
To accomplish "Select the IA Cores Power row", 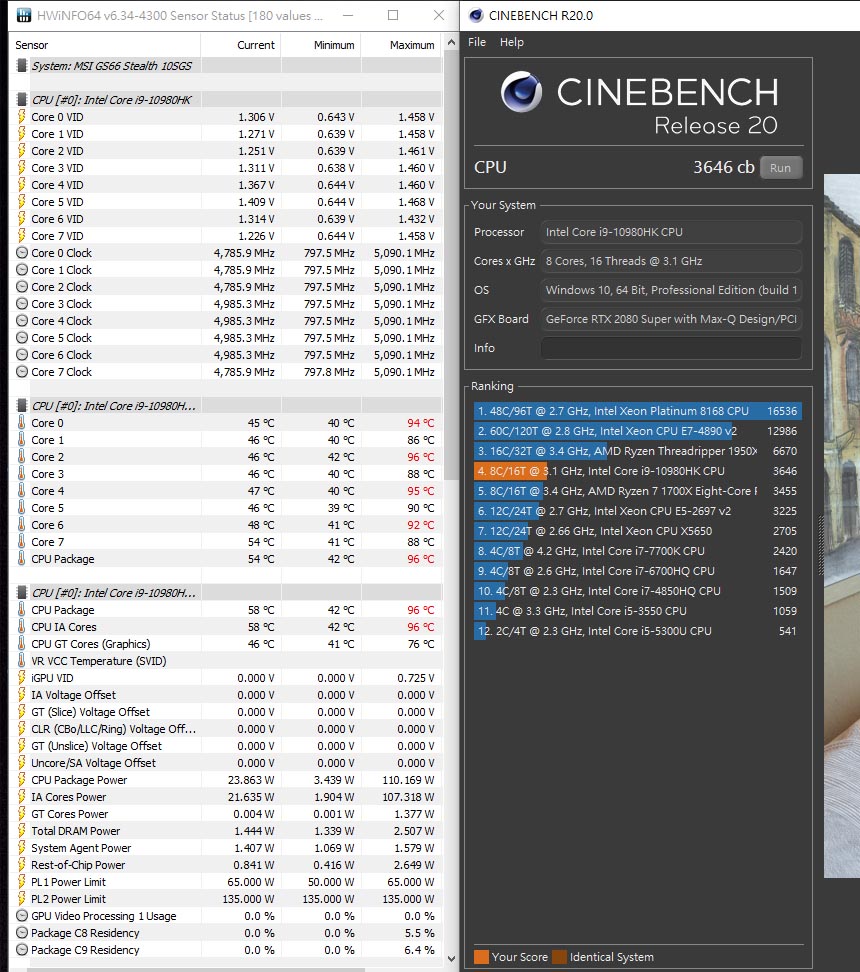I will 226,797.
